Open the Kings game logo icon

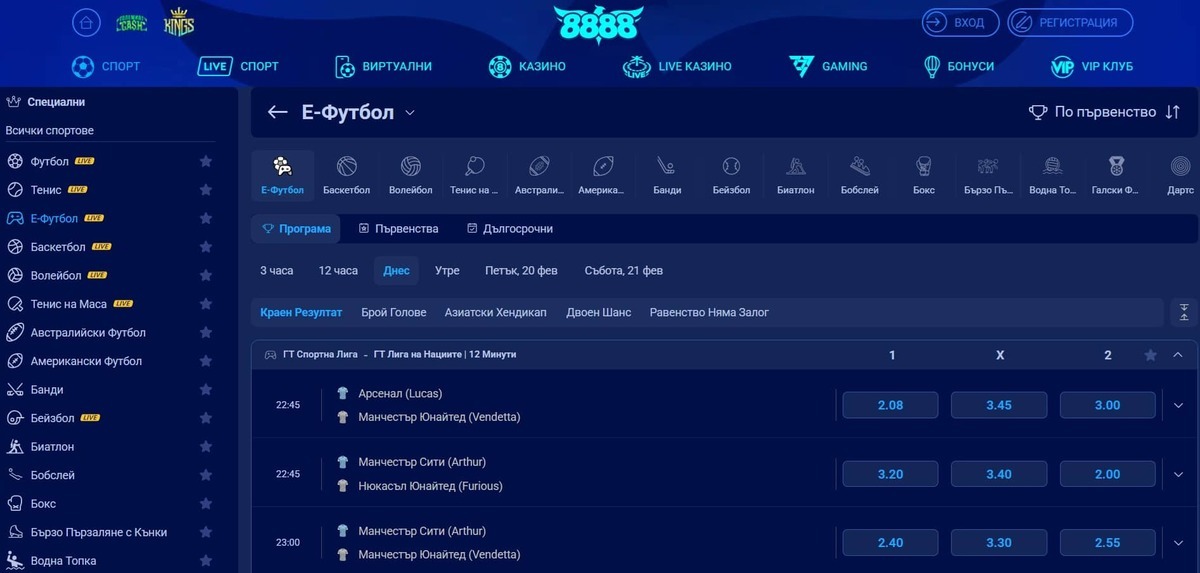point(179,22)
